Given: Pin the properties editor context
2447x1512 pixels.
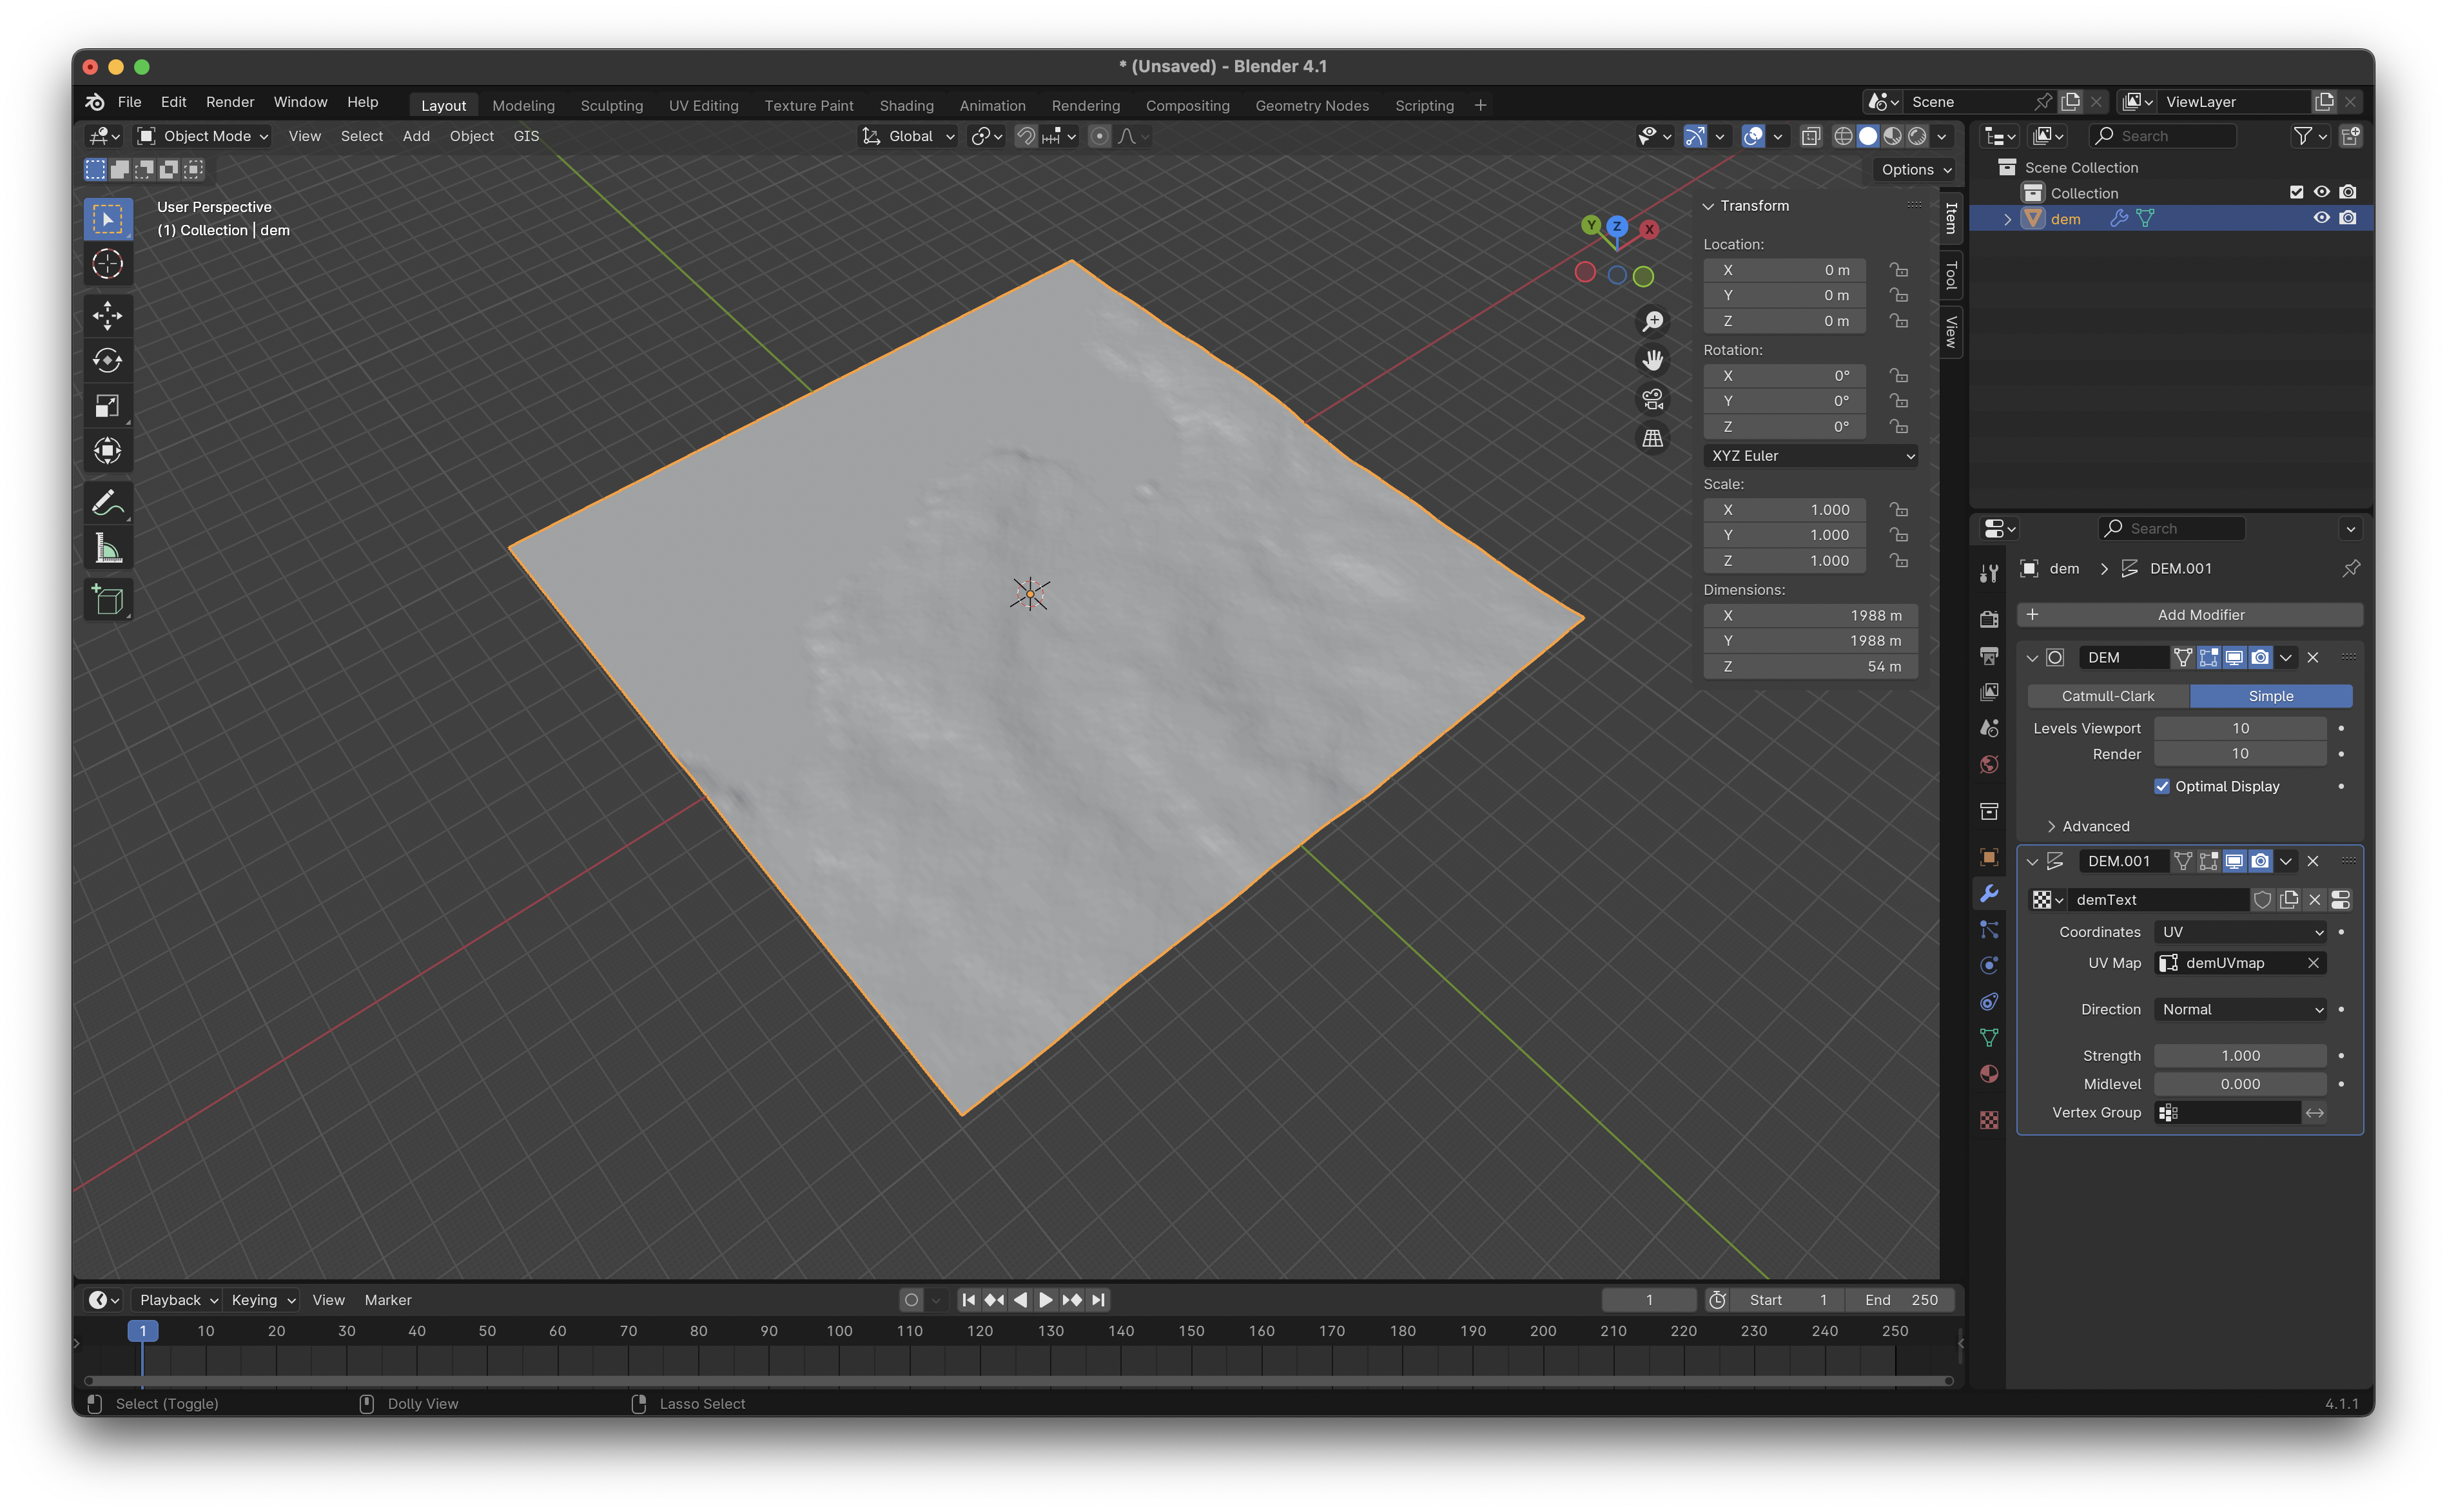Looking at the screenshot, I should point(2350,568).
